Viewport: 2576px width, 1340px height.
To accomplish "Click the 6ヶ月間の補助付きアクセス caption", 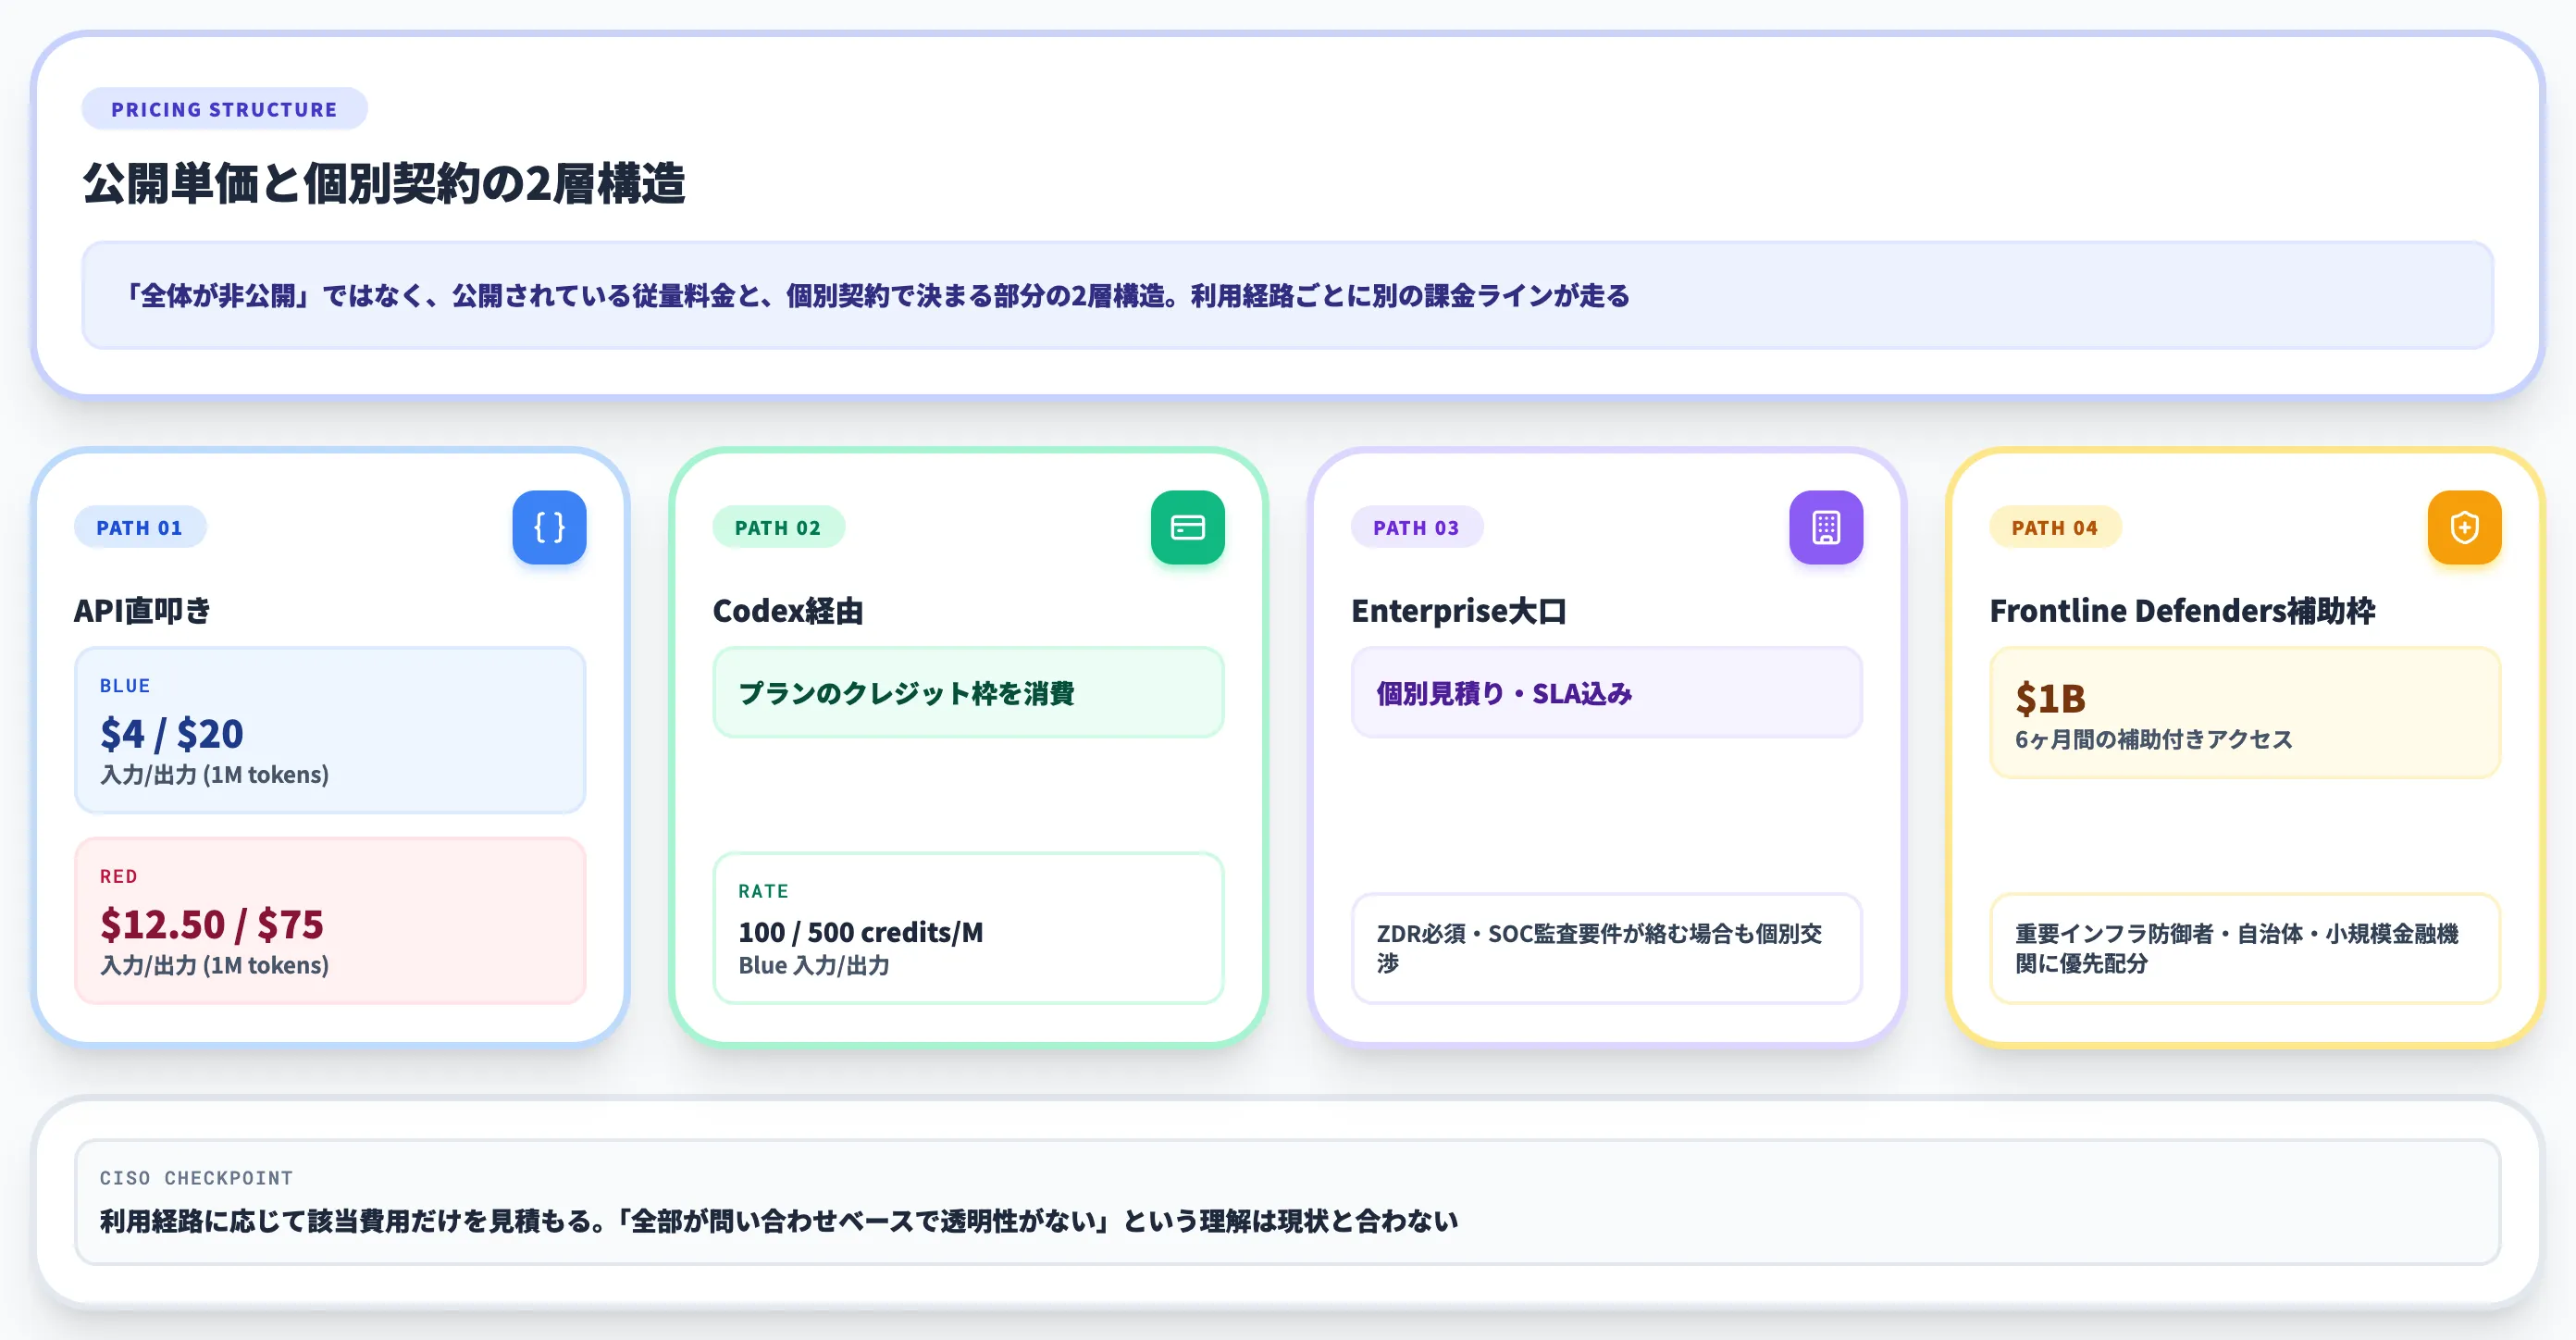I will 2153,739.
